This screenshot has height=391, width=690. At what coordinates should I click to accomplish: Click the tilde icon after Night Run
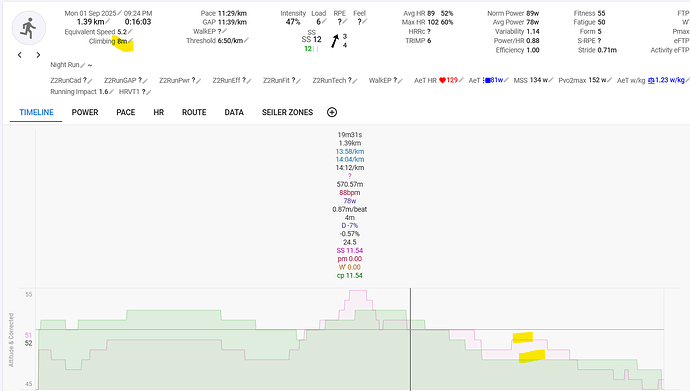tap(90, 65)
